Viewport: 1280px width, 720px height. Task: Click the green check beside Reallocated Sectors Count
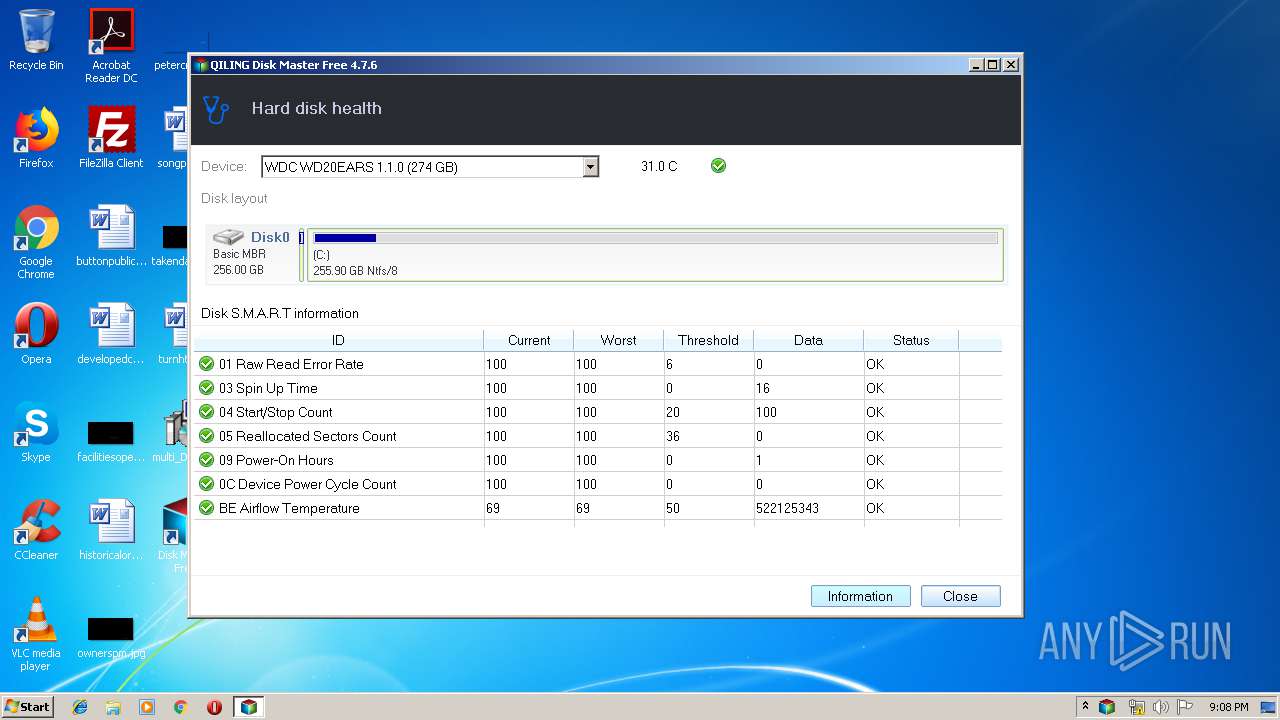[x=207, y=436]
